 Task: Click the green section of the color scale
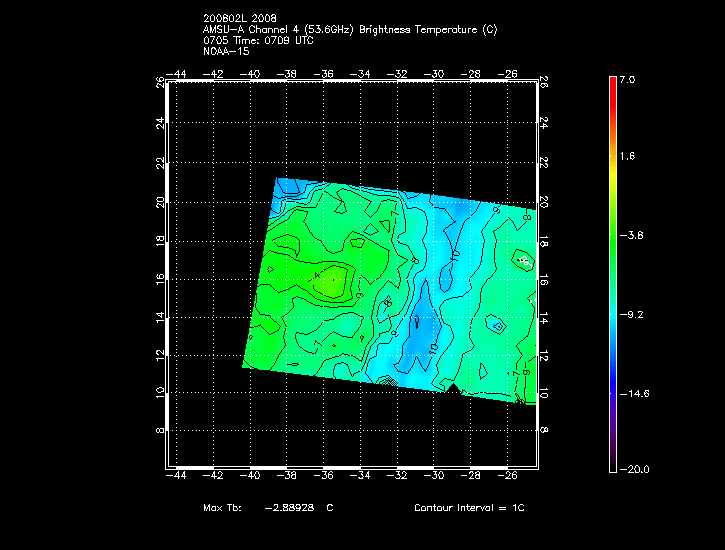click(x=612, y=240)
